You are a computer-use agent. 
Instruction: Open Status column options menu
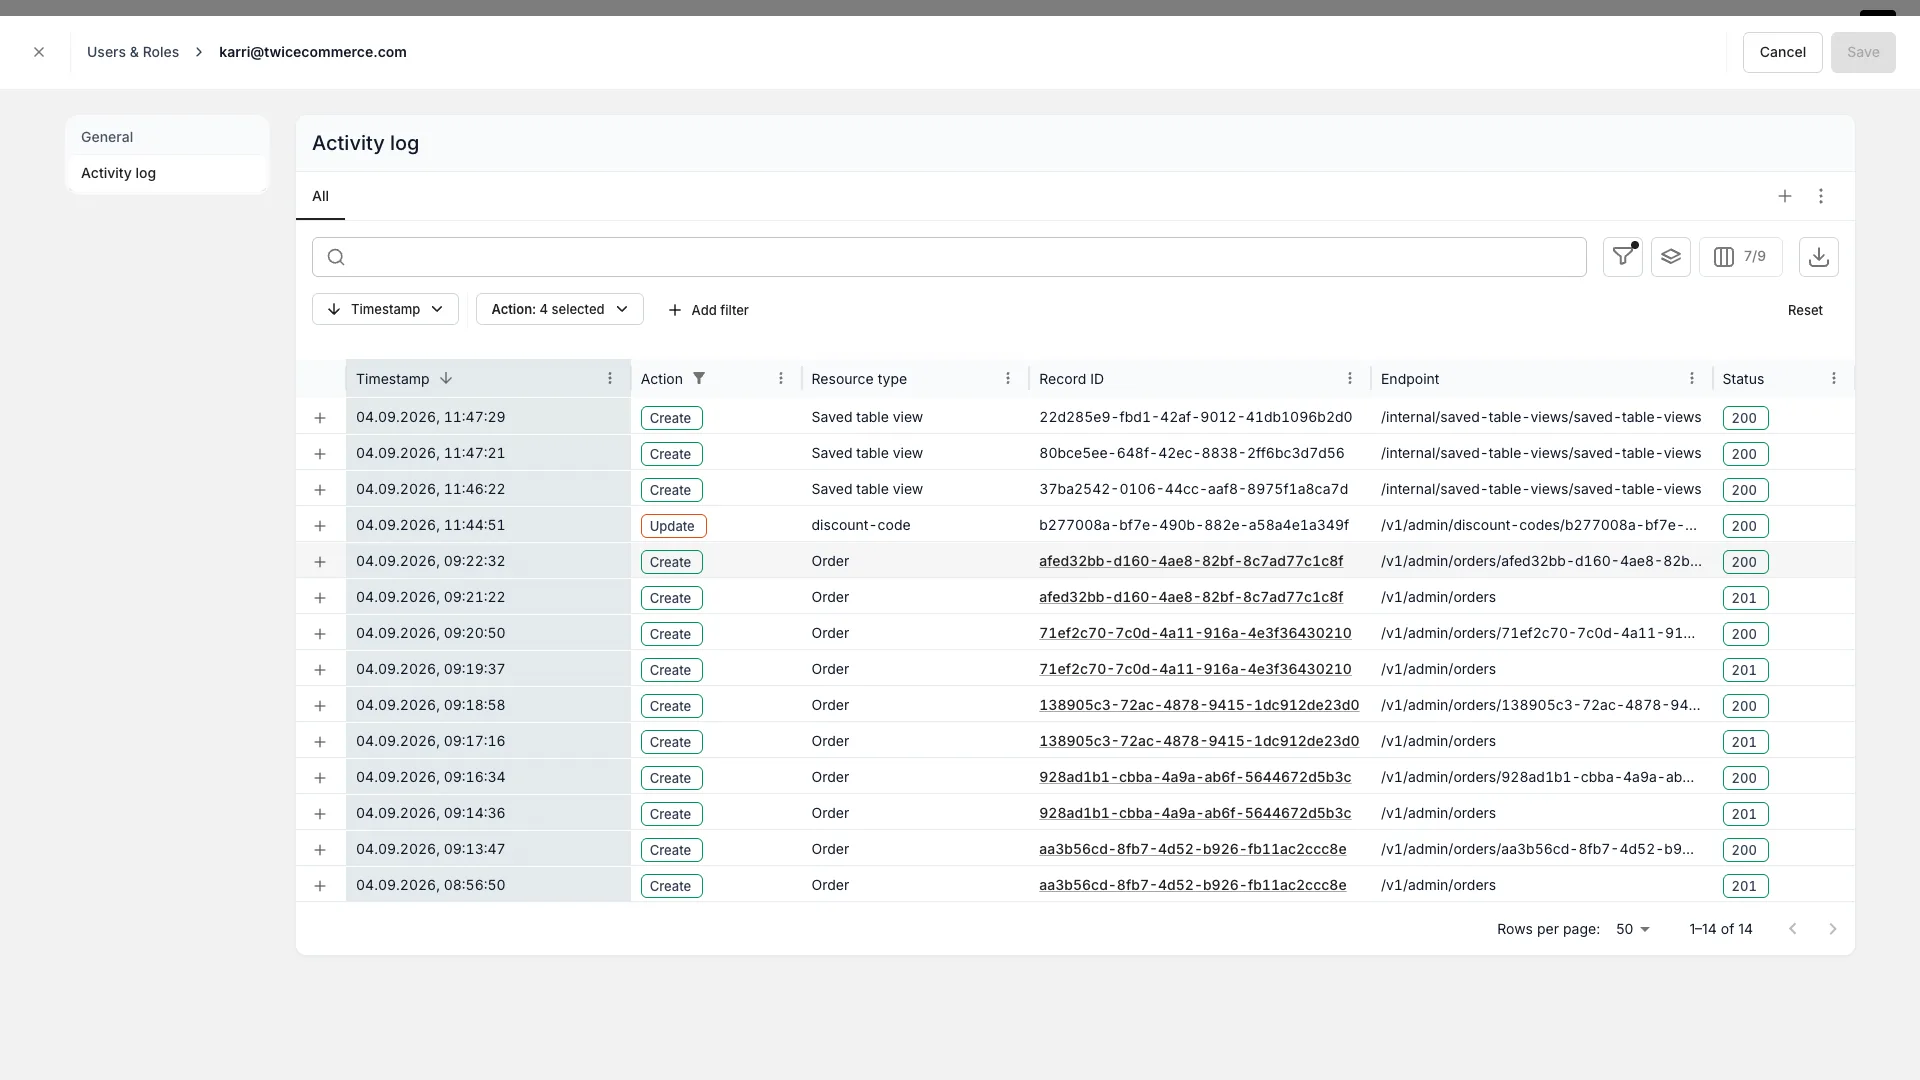coord(1834,379)
